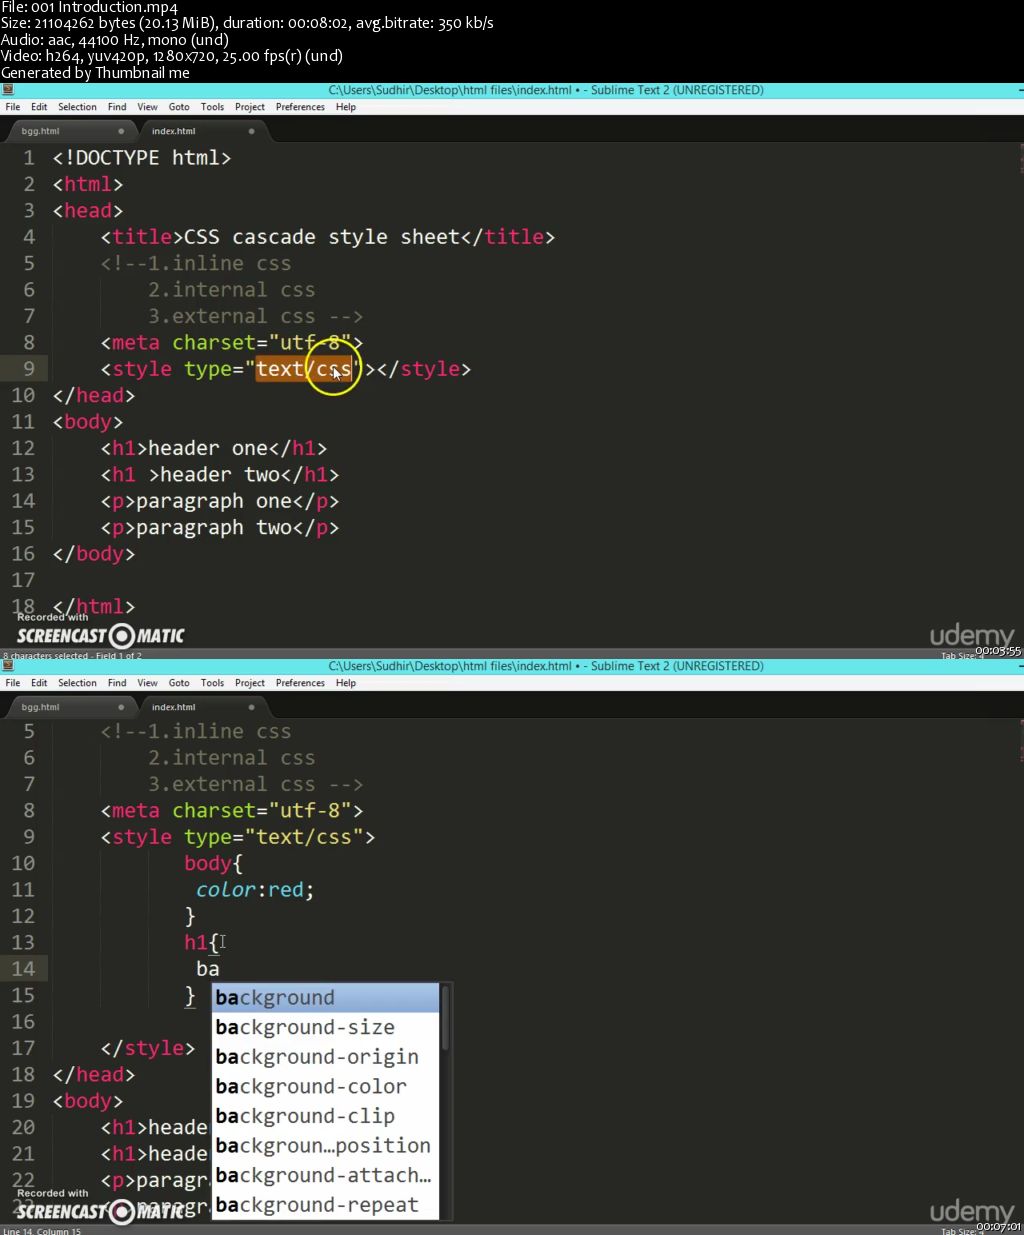The height and width of the screenshot is (1235, 1024).
Task: Open Tools menu in top Sublime window
Action: 212,107
